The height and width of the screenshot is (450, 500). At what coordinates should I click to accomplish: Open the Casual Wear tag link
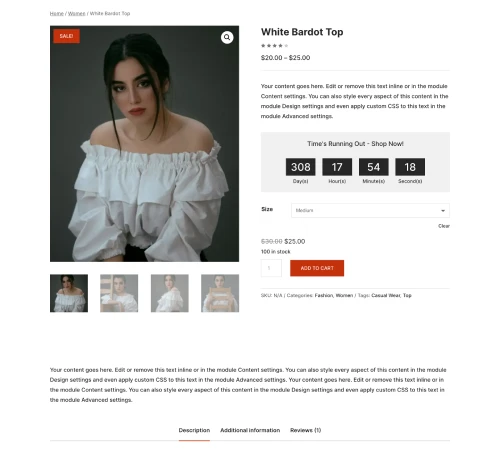[386, 295]
